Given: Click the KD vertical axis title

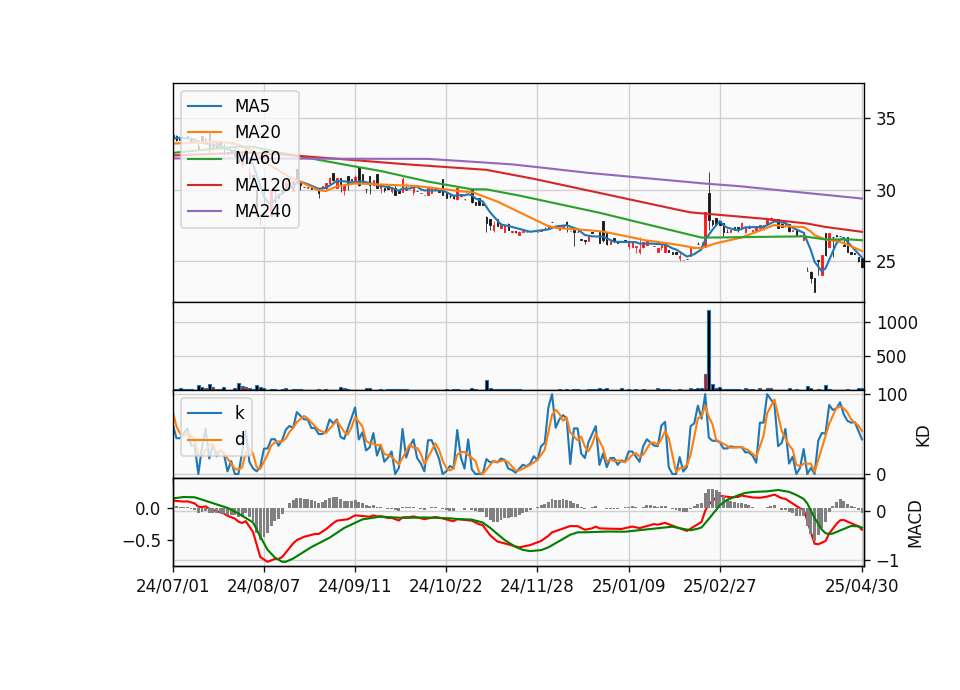Looking at the screenshot, I should point(923,437).
